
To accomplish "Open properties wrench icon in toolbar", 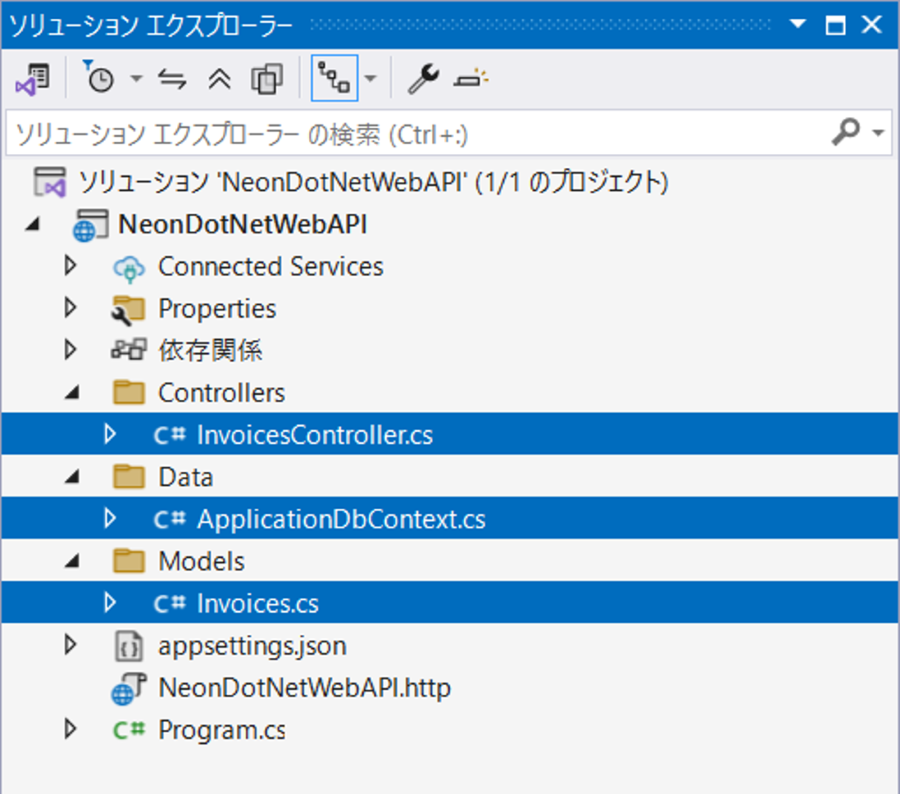I will coord(423,79).
